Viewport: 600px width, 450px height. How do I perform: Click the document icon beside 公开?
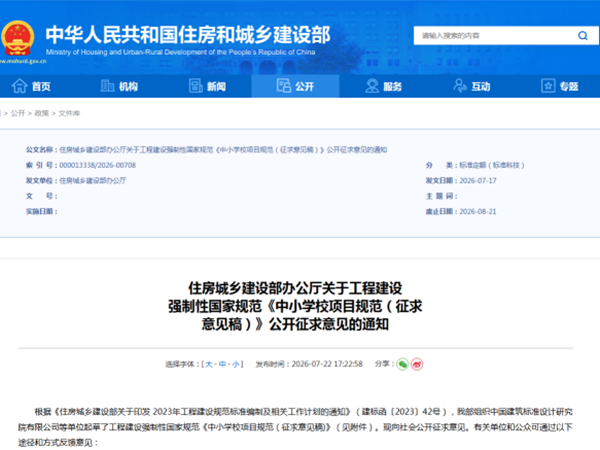click(284, 86)
